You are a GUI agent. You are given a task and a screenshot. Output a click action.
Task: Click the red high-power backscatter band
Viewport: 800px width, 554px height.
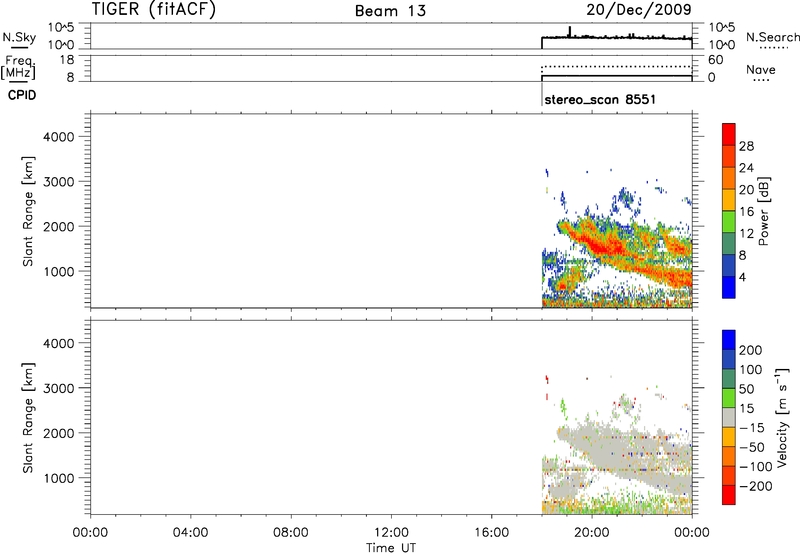pos(607,246)
